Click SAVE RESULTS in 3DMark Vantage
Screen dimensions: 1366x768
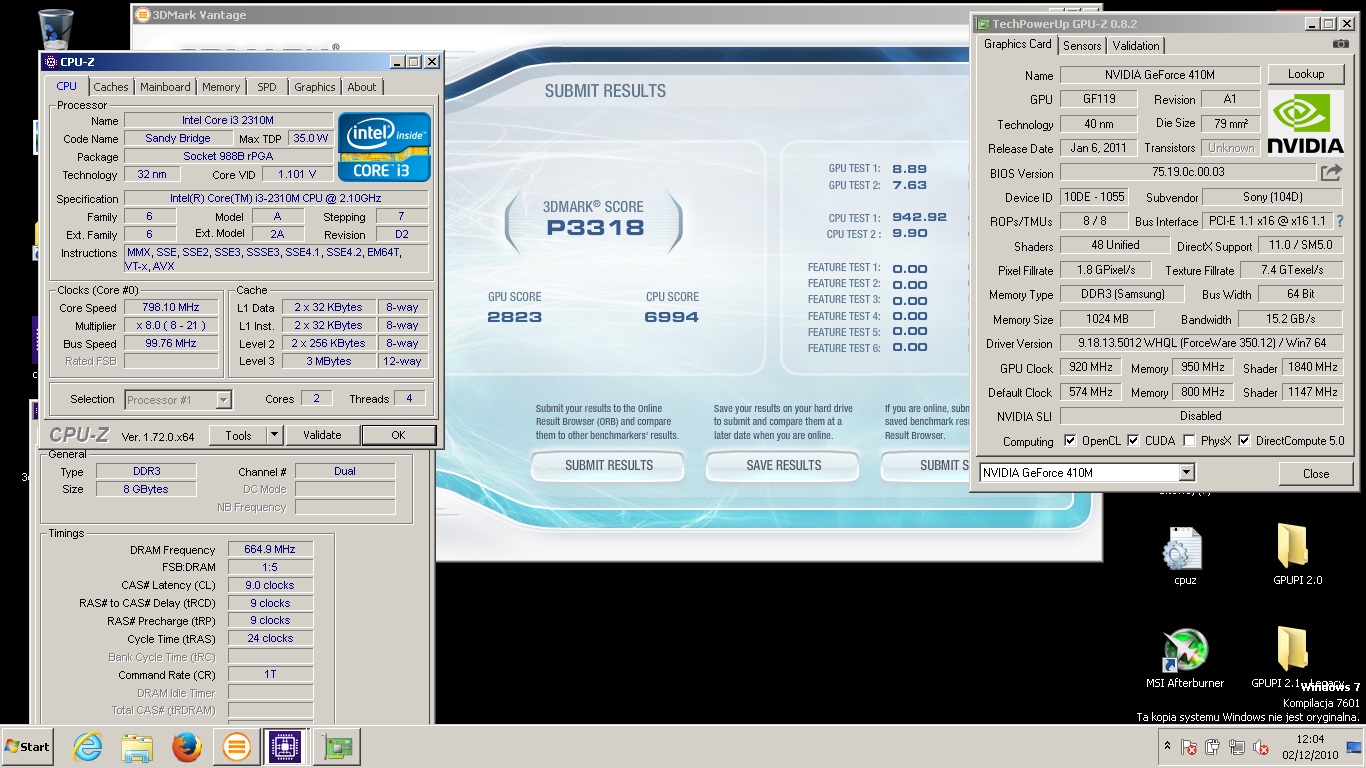coord(783,465)
